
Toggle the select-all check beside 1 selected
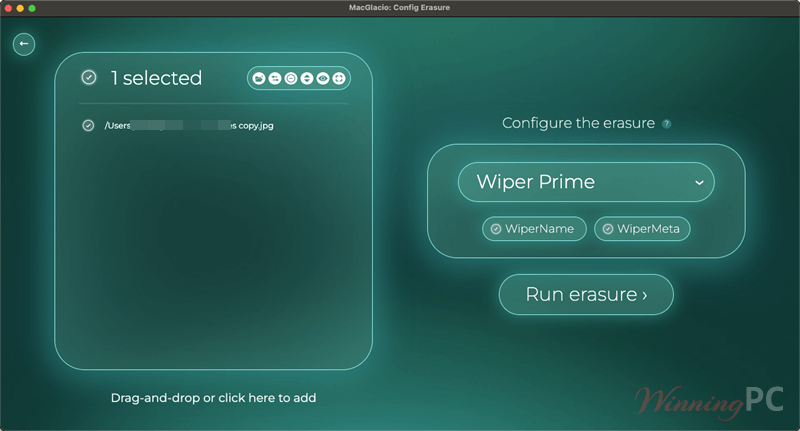point(89,78)
